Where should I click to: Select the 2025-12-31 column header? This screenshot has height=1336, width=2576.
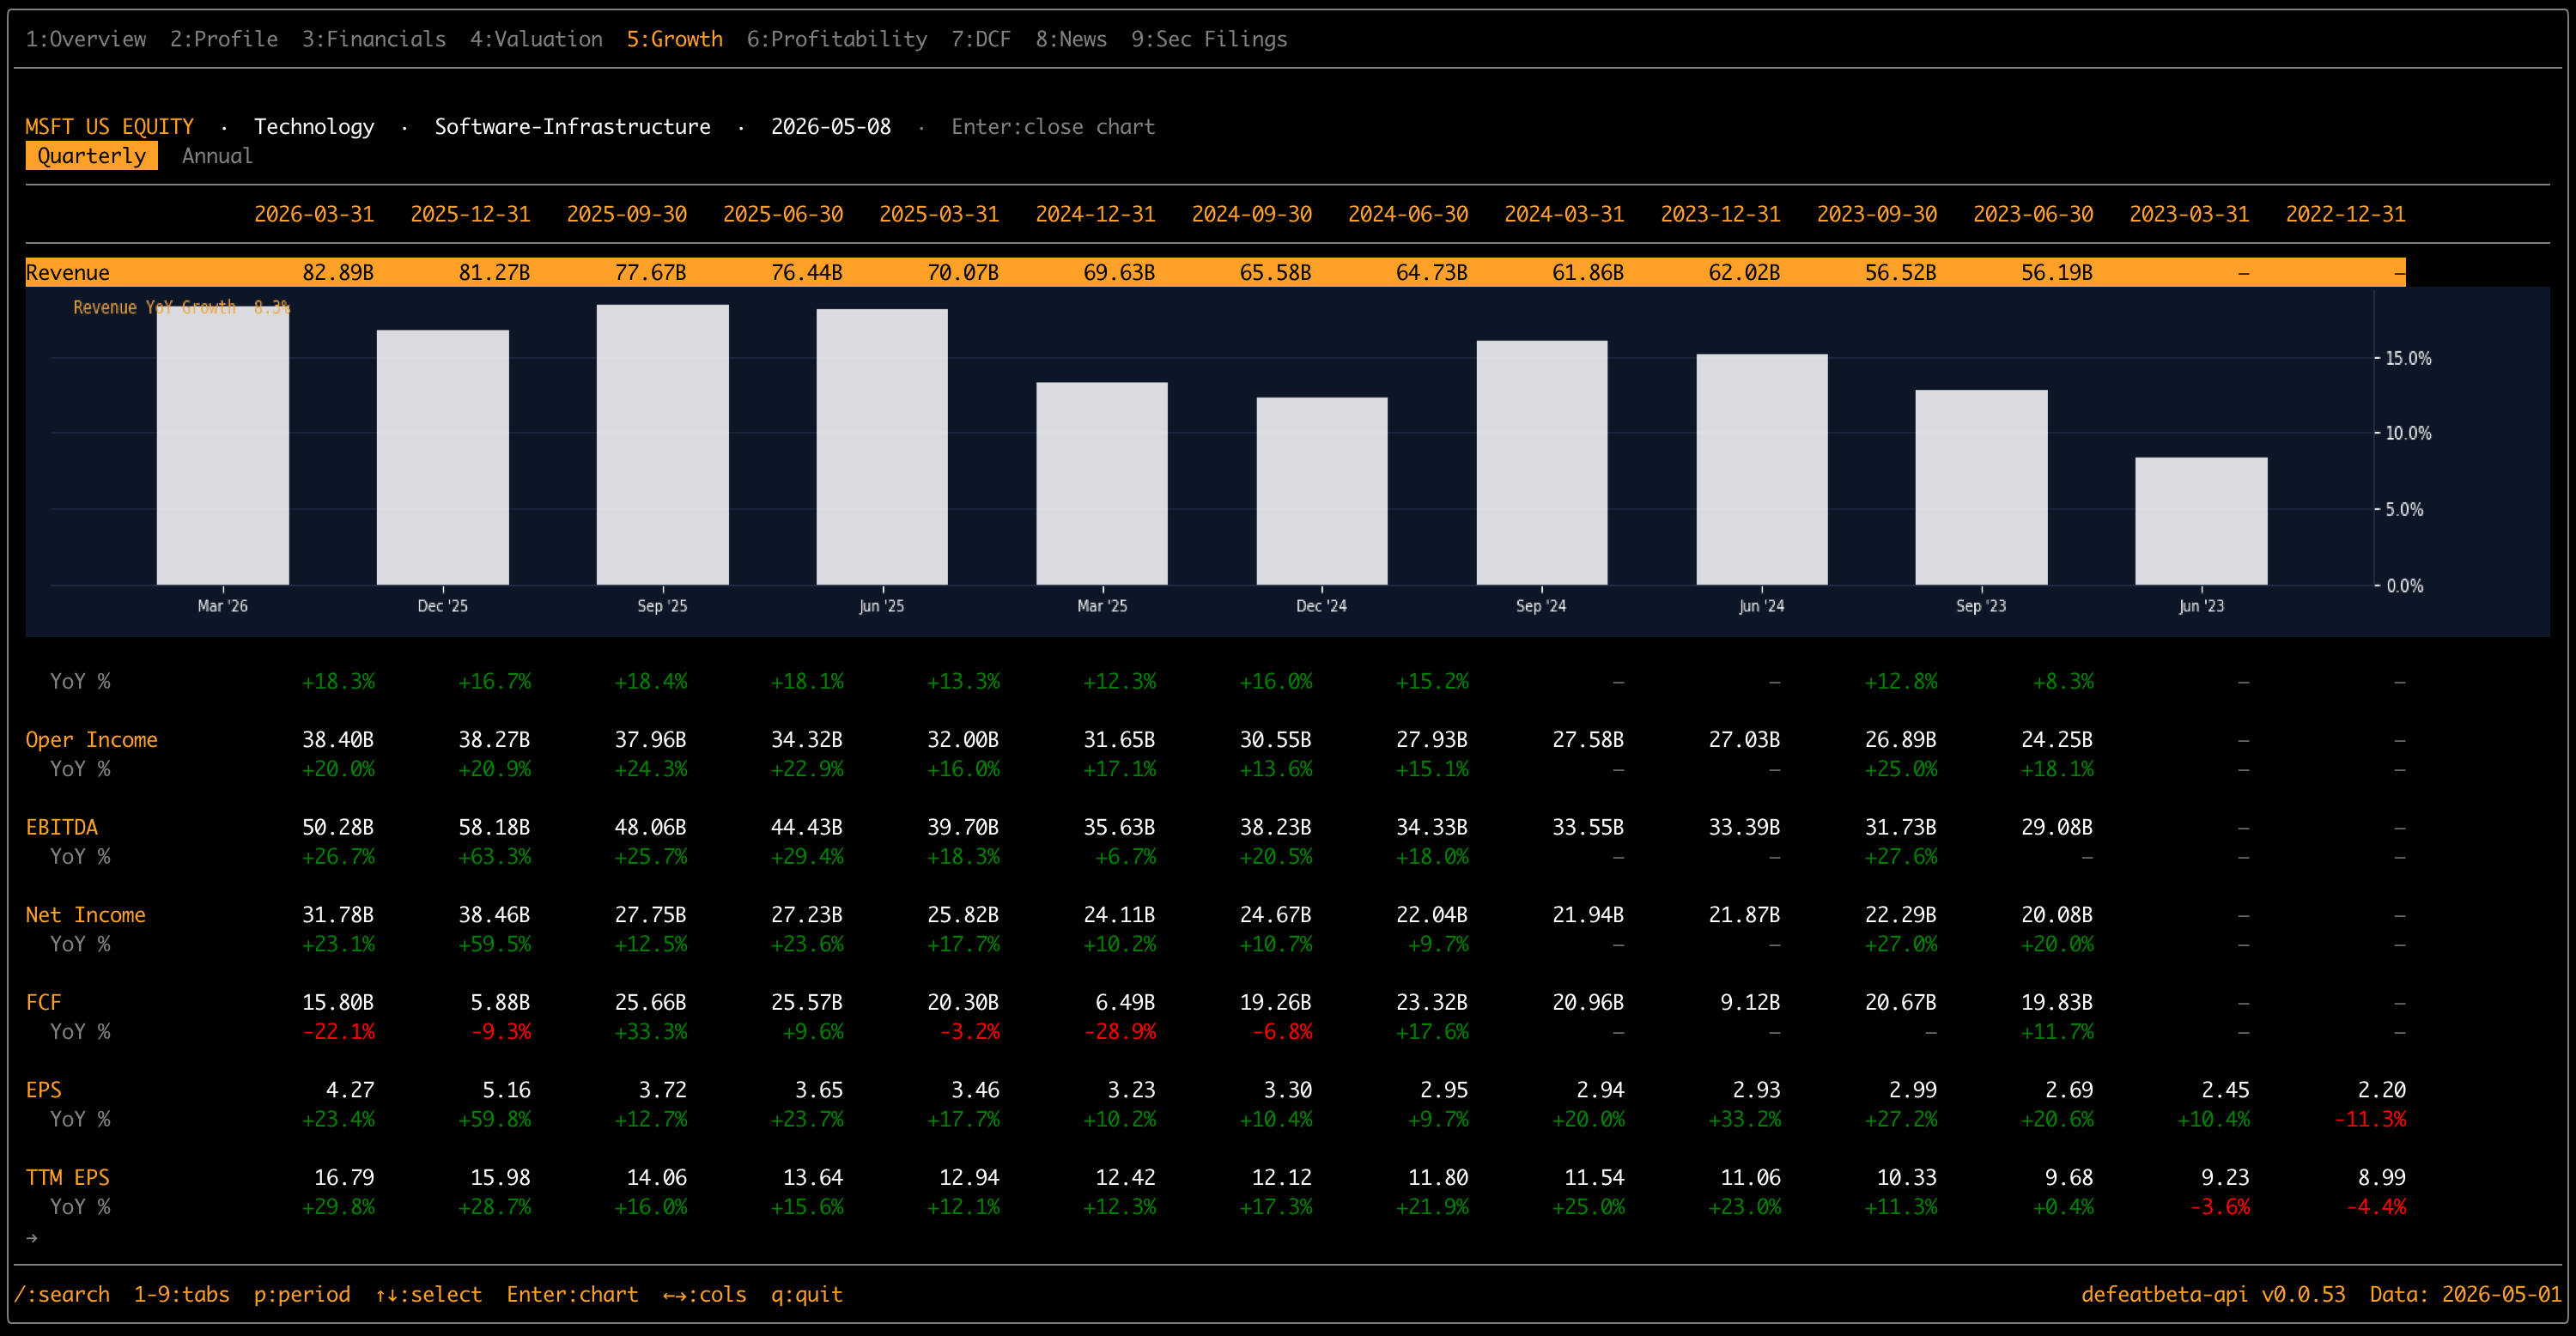[470, 214]
